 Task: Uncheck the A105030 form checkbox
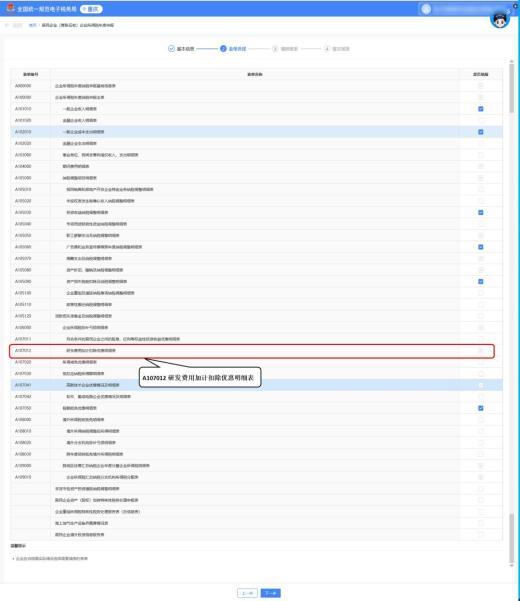[x=481, y=212]
